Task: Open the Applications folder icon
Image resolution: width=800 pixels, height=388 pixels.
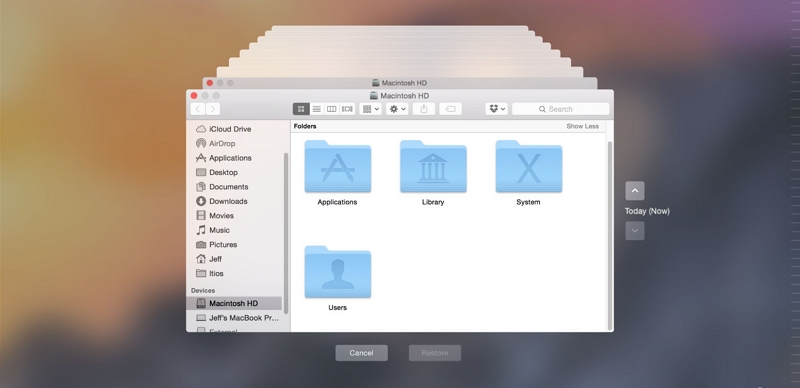Action: pyautogui.click(x=338, y=166)
